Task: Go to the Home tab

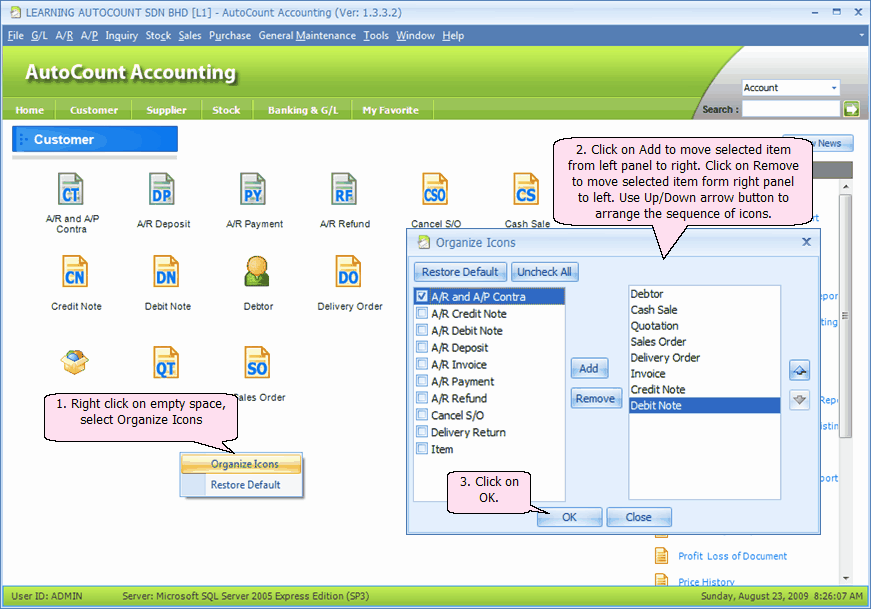Action: pos(29,110)
